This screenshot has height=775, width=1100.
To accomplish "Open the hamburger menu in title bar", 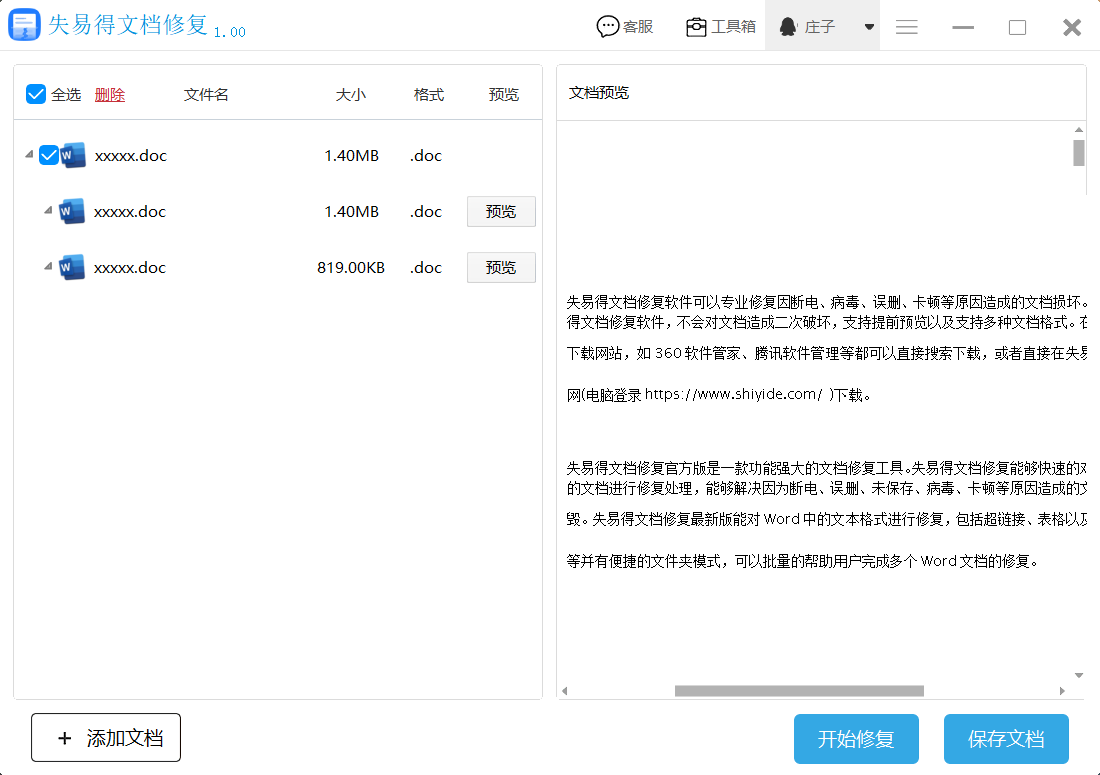I will (906, 27).
